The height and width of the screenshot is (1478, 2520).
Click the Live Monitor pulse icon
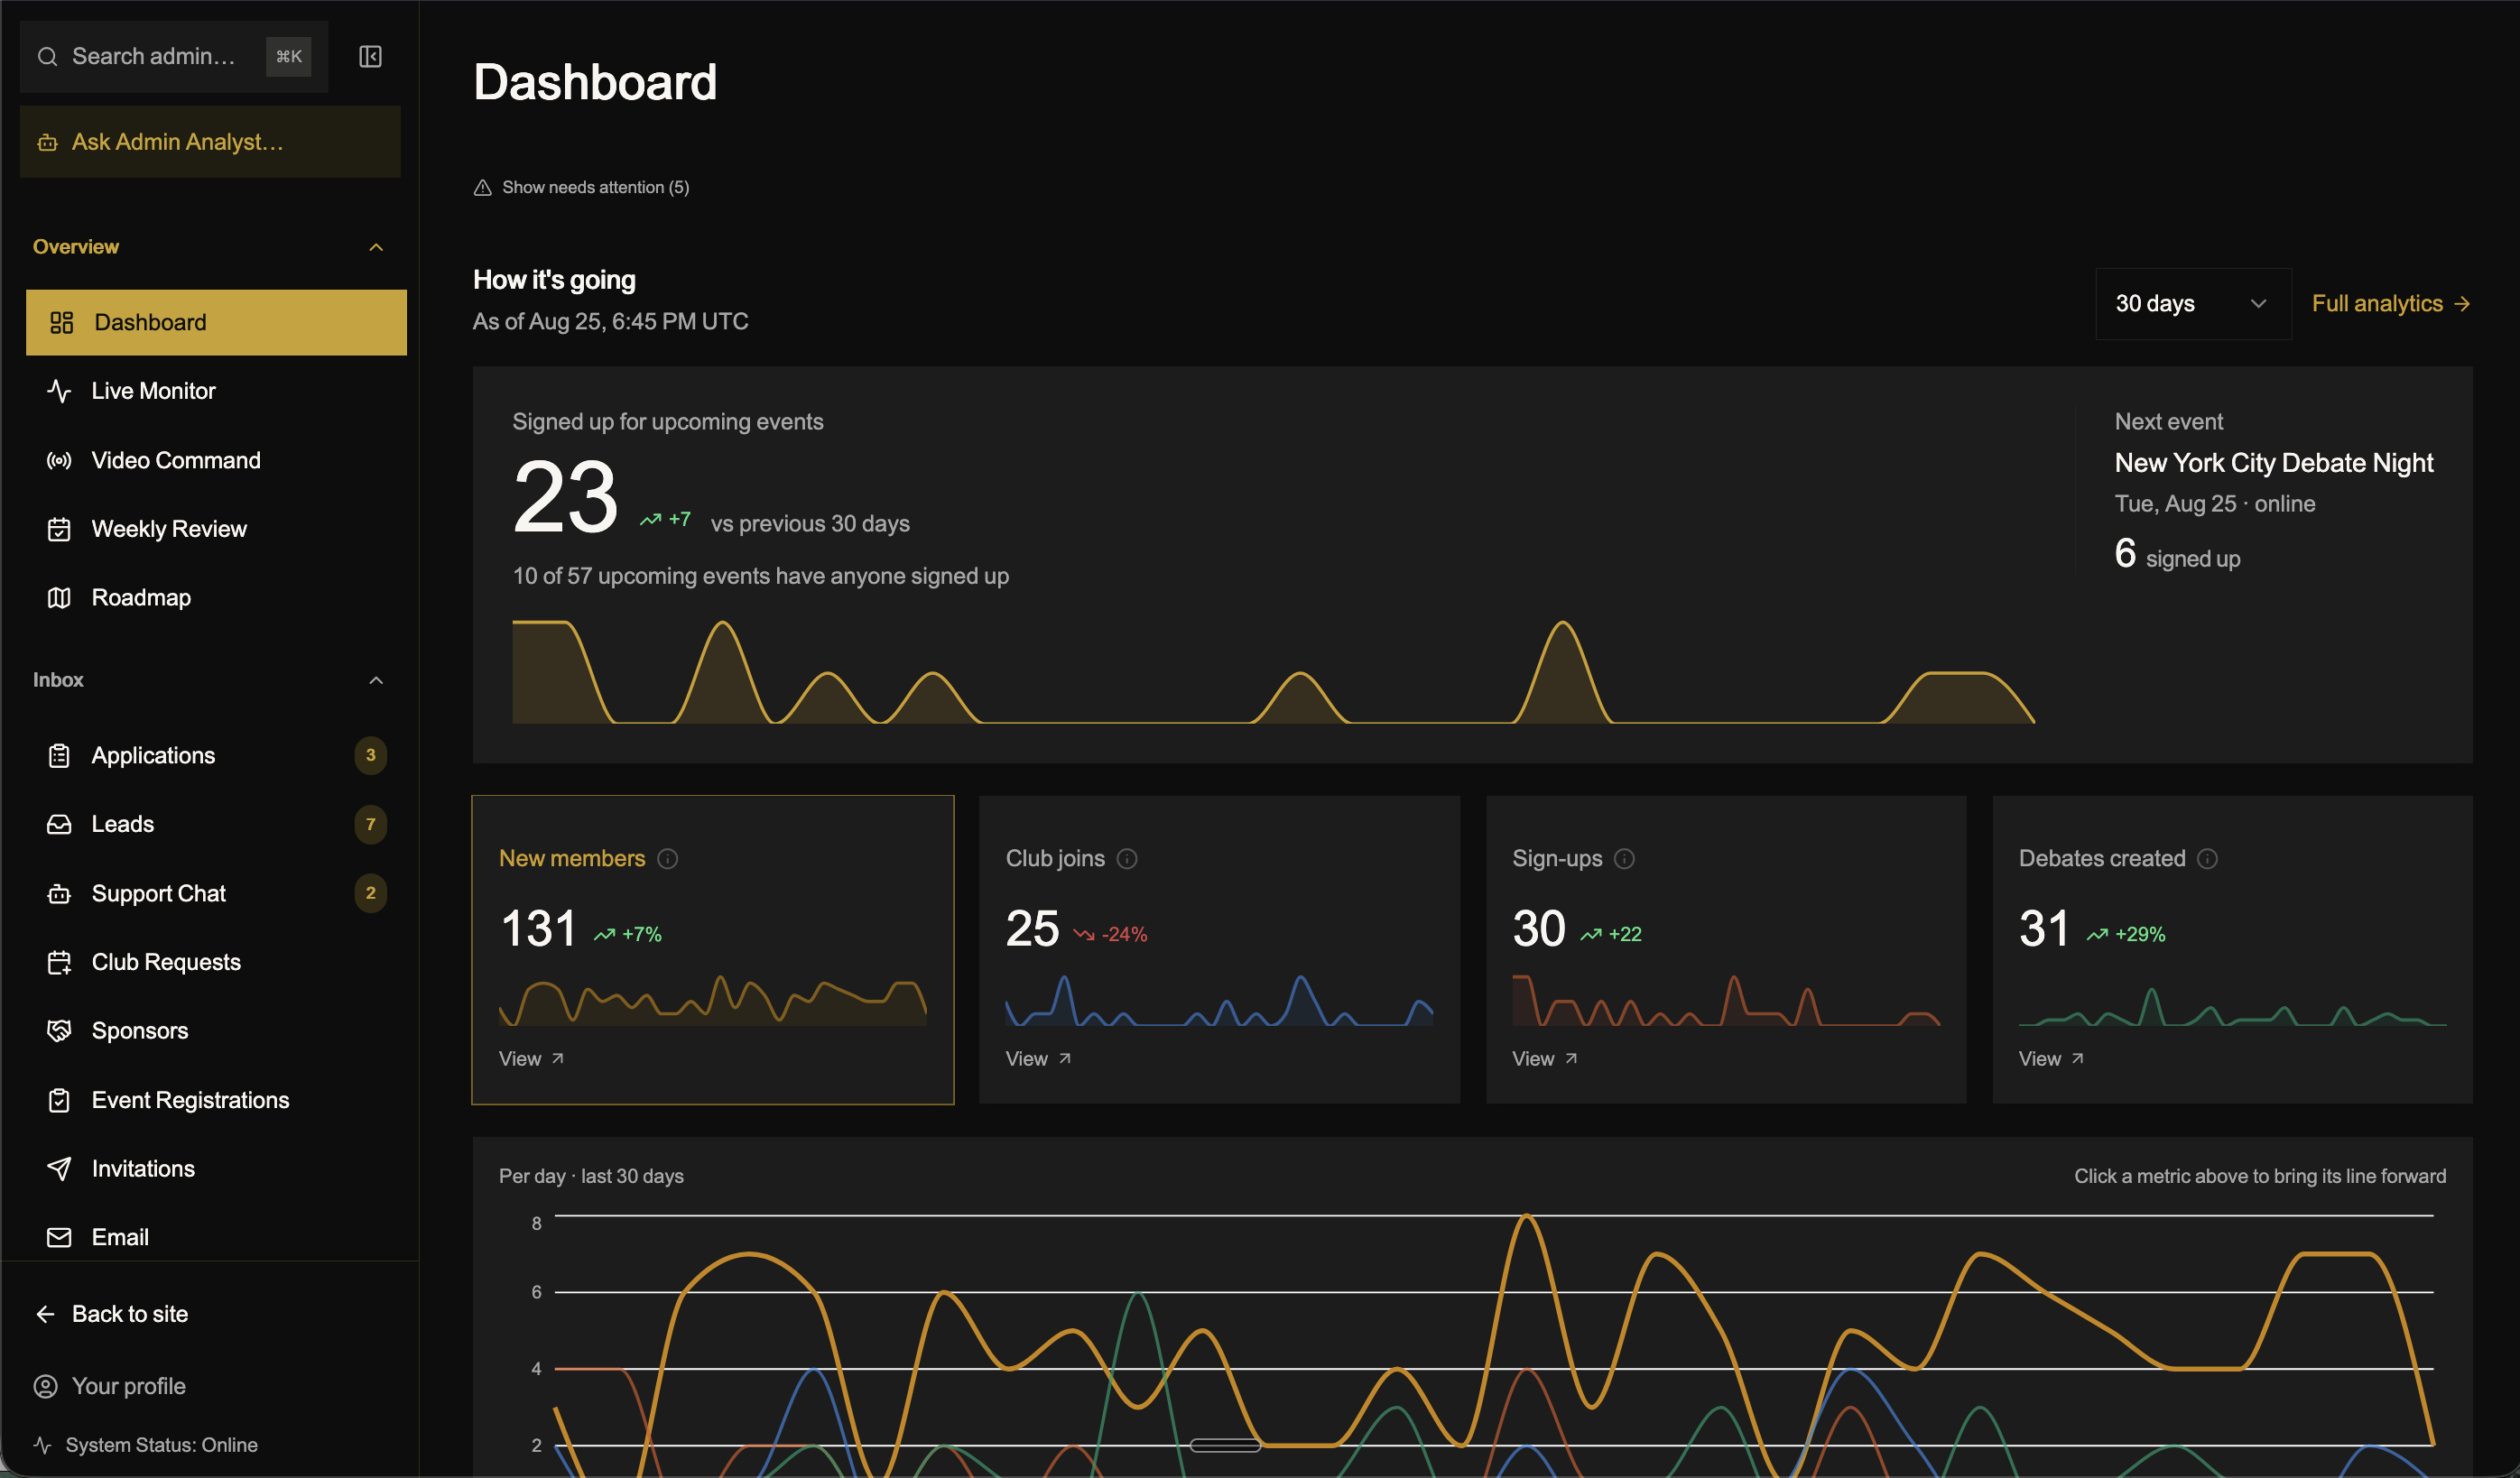point(59,391)
